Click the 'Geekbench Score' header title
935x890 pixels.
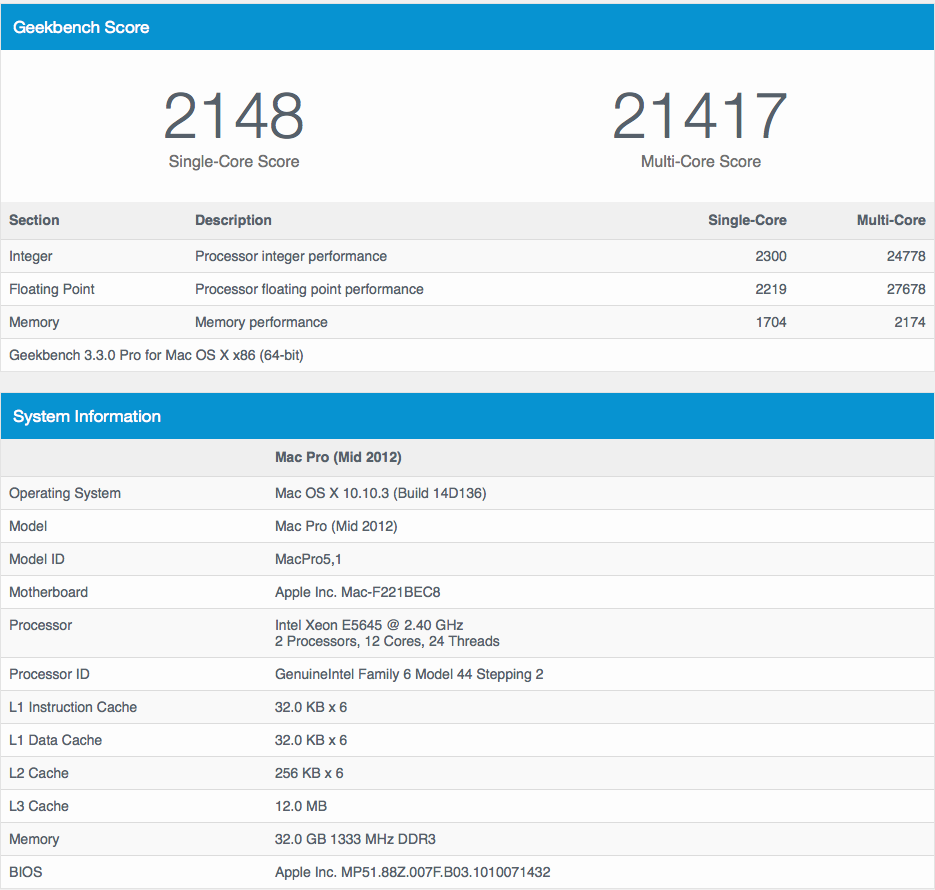pyautogui.click(x=81, y=27)
